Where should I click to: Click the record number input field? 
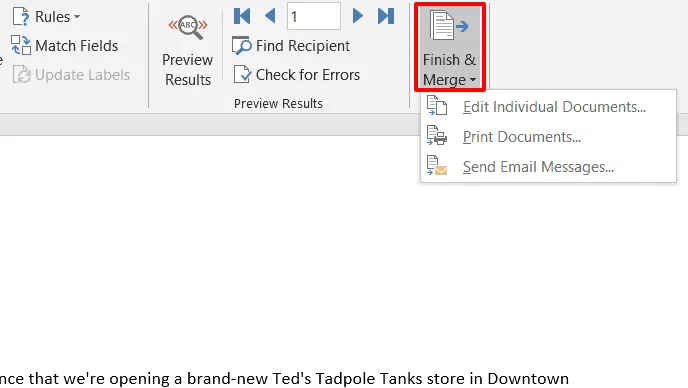(x=314, y=16)
